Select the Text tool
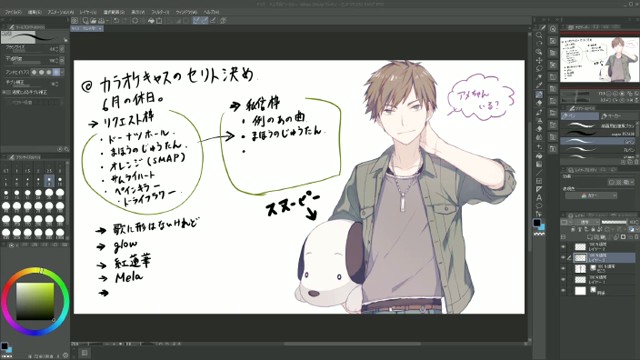The height and width of the screenshot is (360, 640). pos(539,198)
